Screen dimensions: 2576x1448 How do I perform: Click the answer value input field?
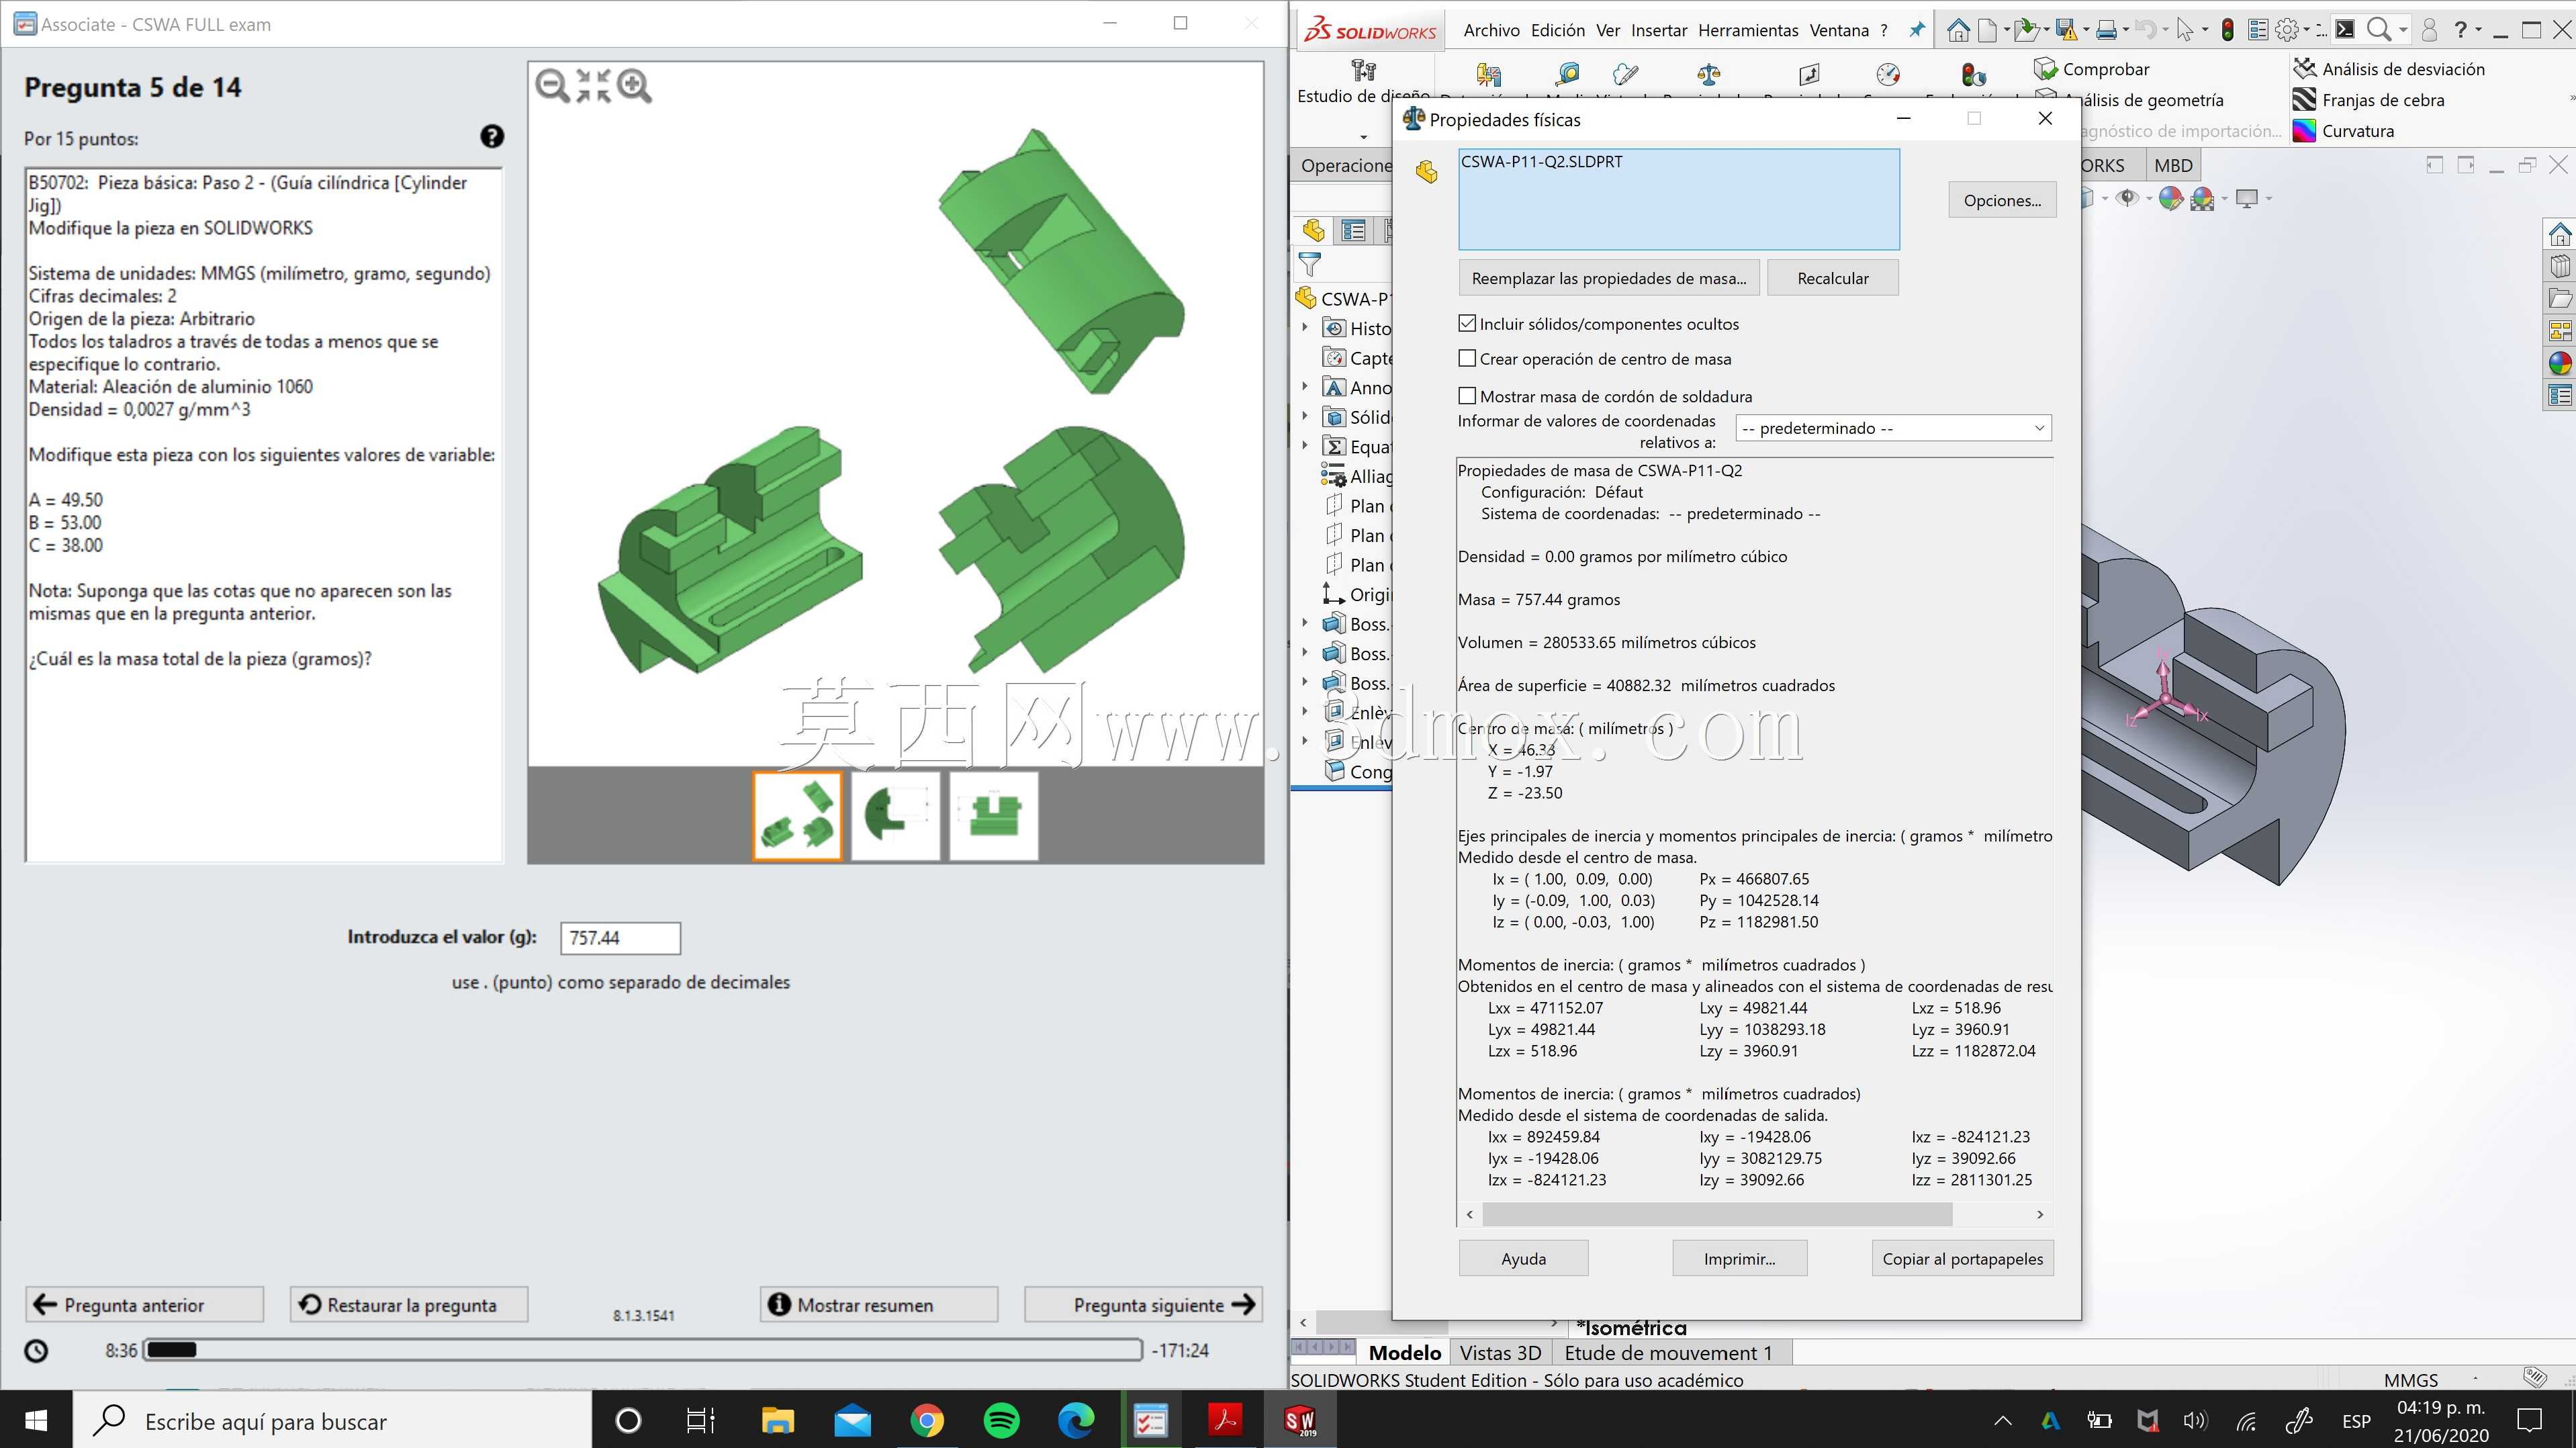click(620, 938)
